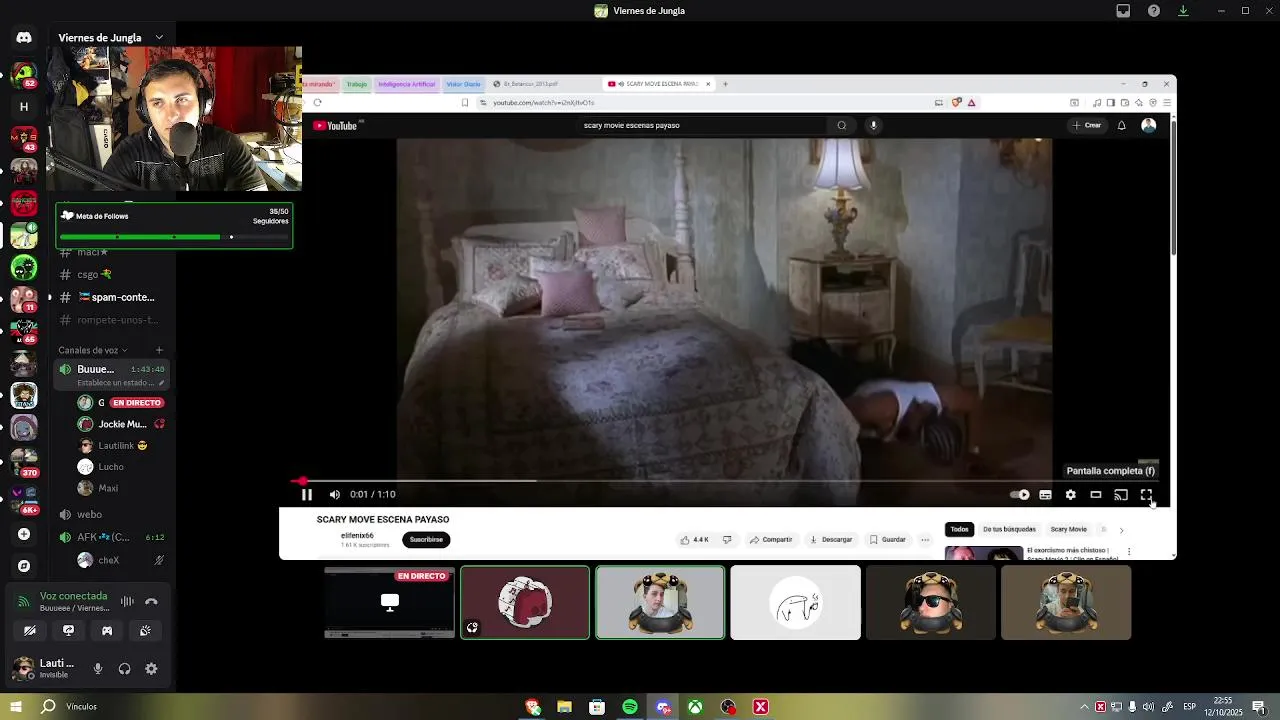The width and height of the screenshot is (1280, 720).
Task: Open more actions ellipsis under video
Action: pos(925,540)
